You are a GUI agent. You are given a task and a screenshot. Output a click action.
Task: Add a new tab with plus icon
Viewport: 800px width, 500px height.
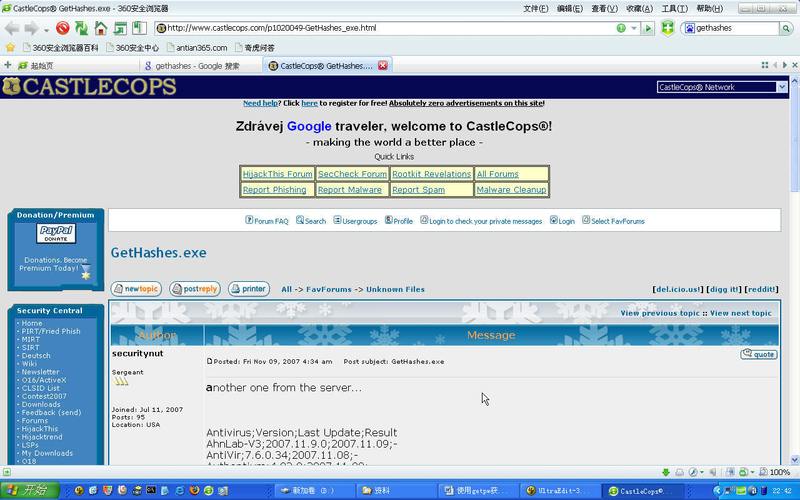pyautogui.click(x=8, y=65)
